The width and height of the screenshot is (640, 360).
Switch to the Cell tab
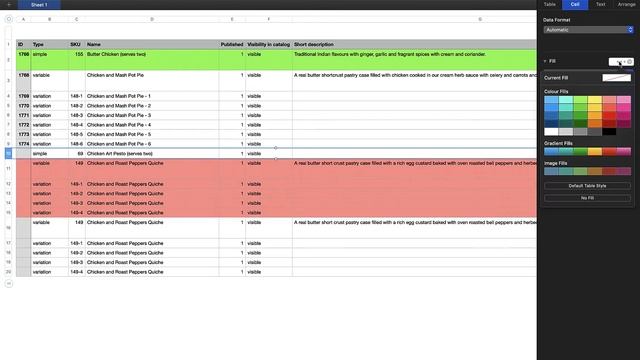coord(575,4)
